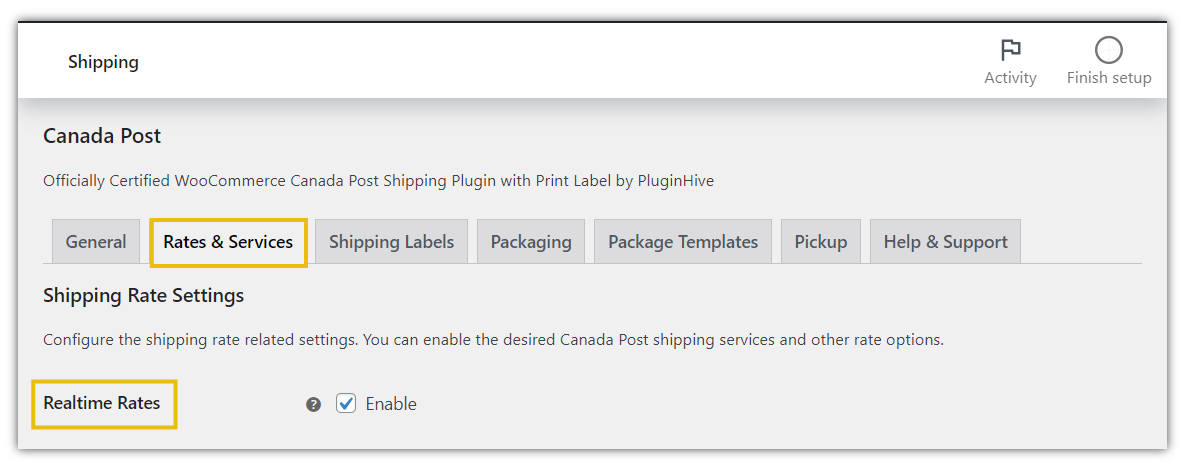Open the Shipping Labels tab
Viewport: 1185px width, 468px height.
391,242
